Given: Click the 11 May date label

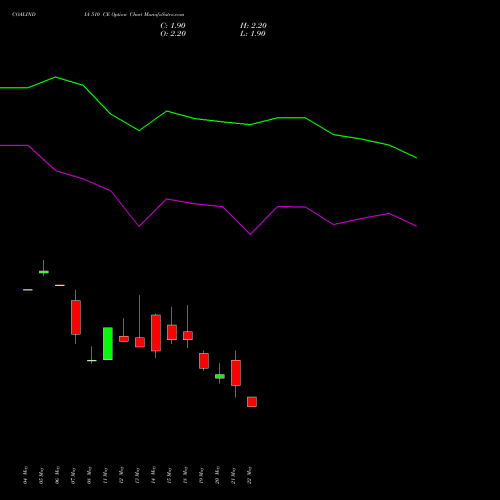Looking at the screenshot, I should (x=106, y=475).
